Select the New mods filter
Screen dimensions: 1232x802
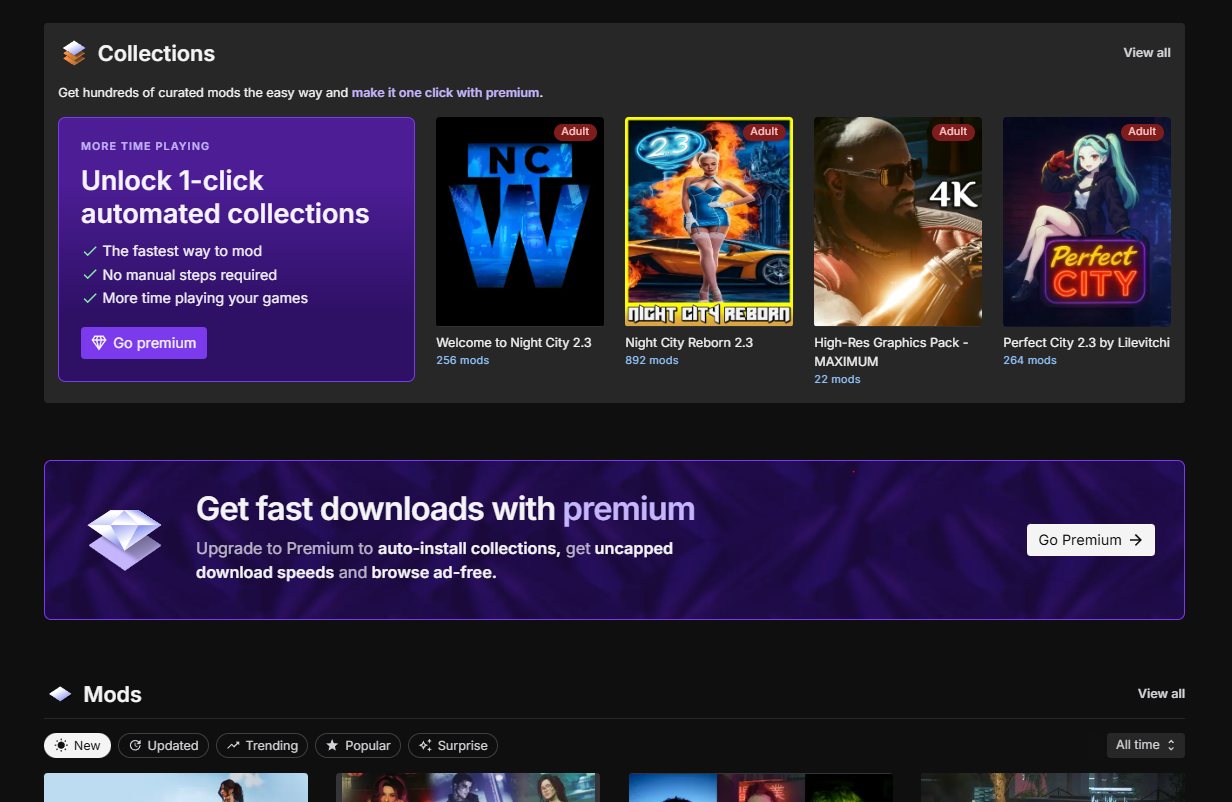(77, 745)
